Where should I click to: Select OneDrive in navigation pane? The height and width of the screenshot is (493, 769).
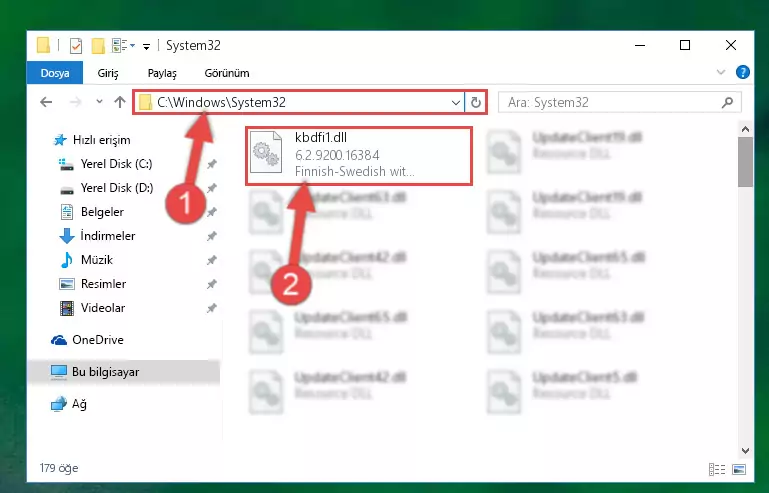click(98, 340)
